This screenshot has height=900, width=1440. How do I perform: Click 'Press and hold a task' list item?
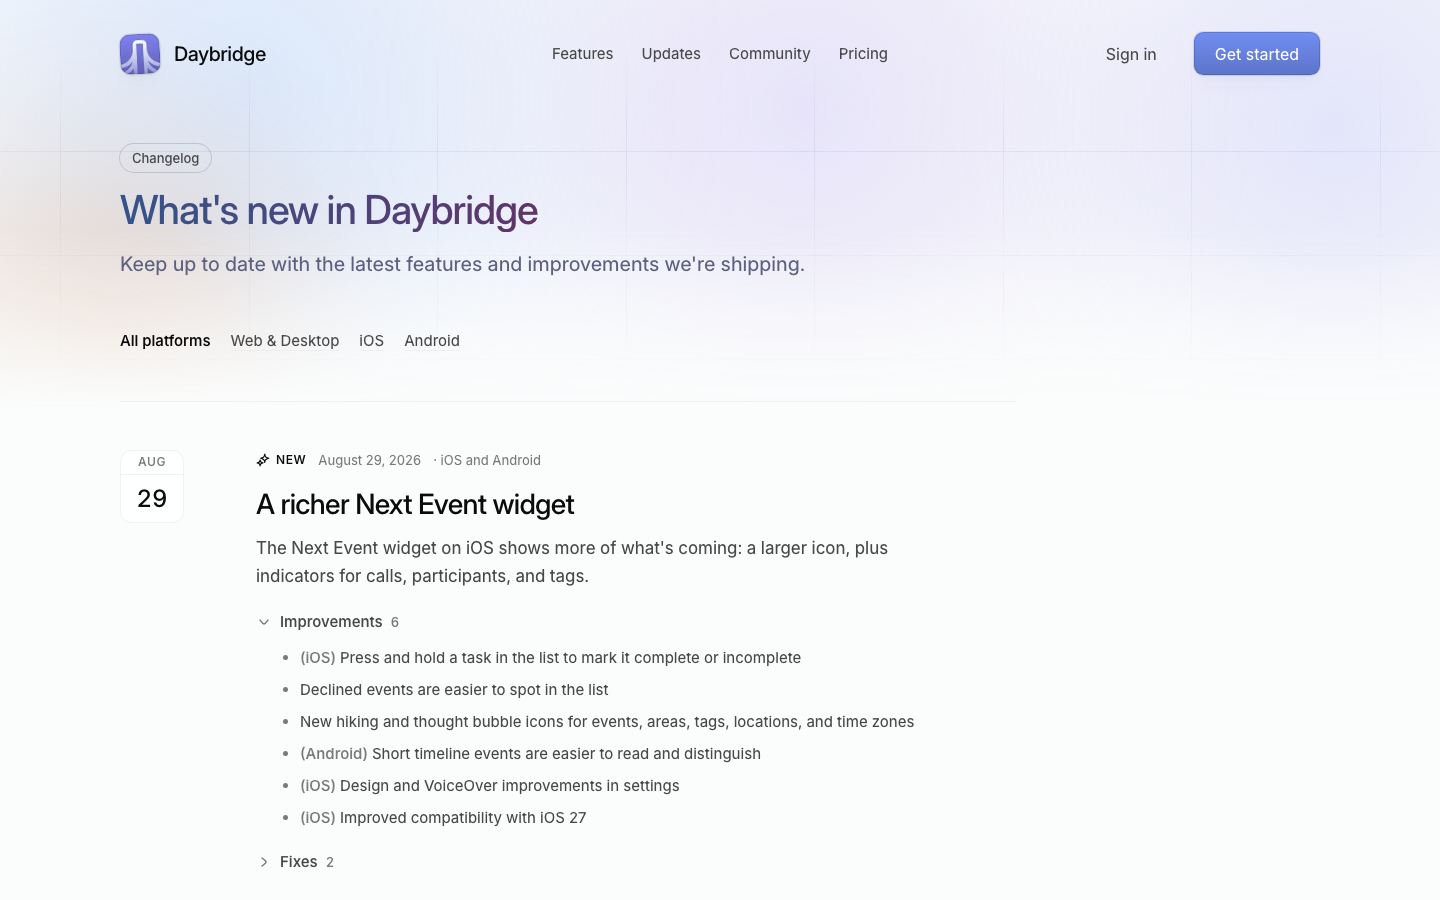pyautogui.click(x=550, y=658)
